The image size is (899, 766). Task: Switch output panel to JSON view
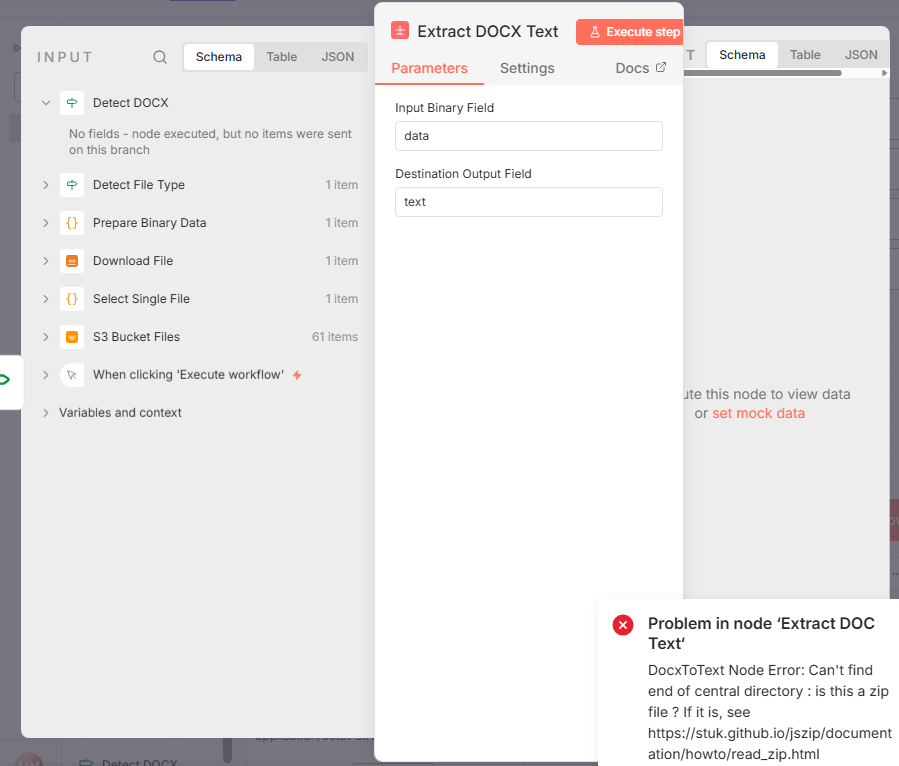click(861, 55)
